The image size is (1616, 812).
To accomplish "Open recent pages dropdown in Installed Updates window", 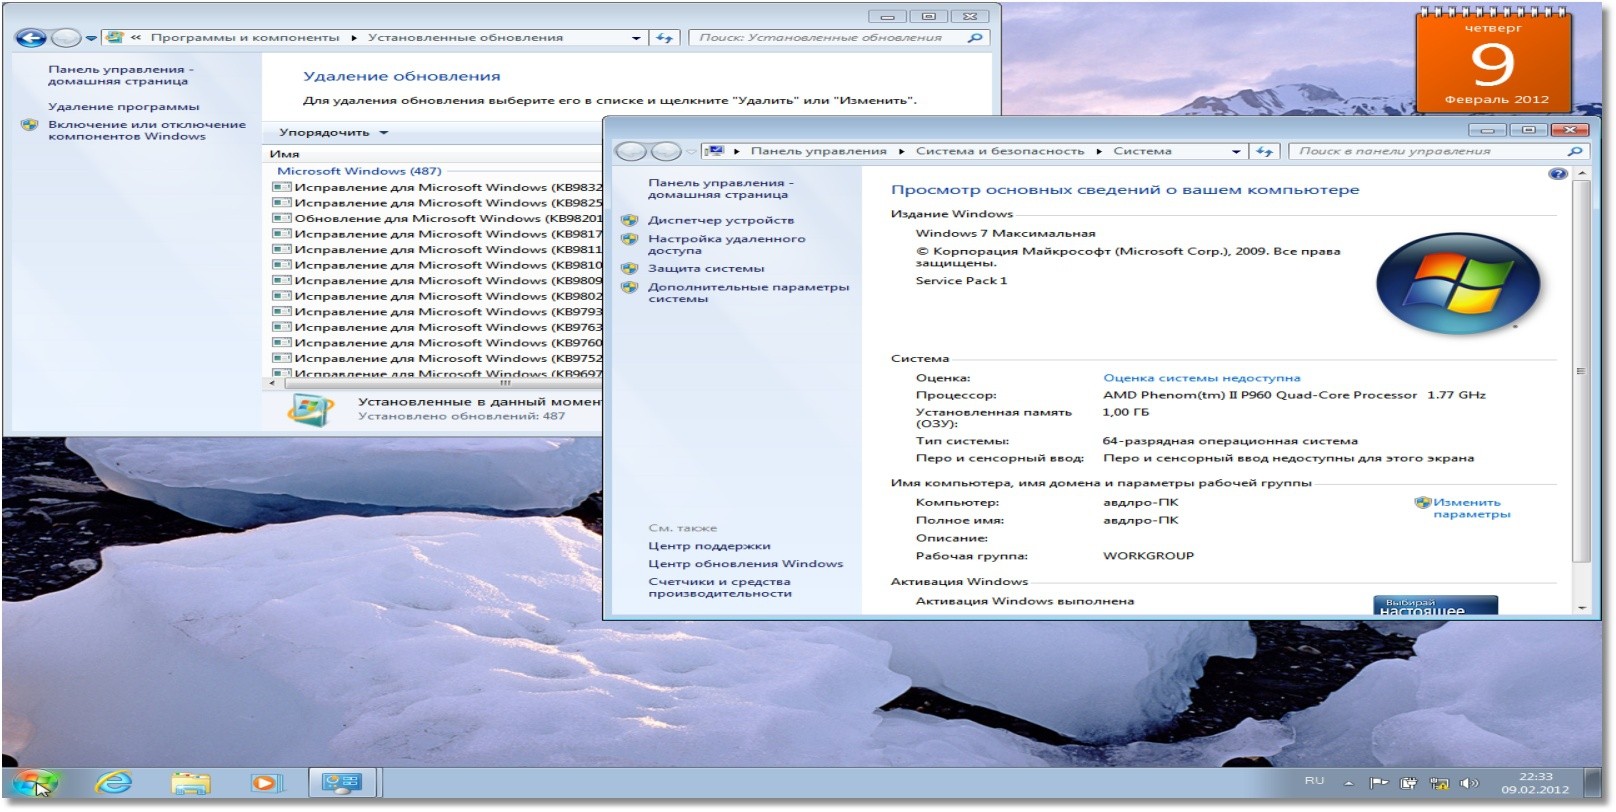I will (x=91, y=39).
